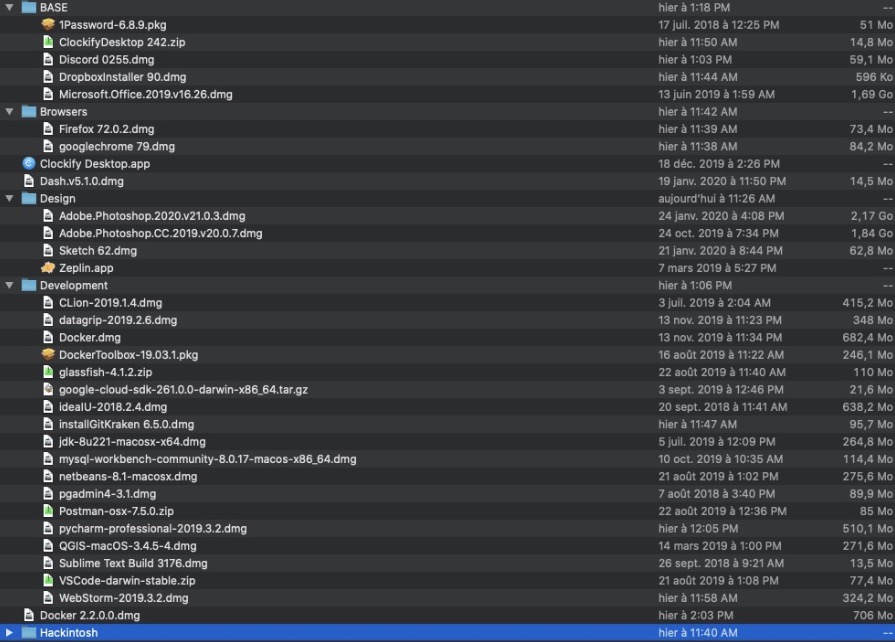Click the glassfish zip file icon
This screenshot has width=895, height=642.
point(48,372)
